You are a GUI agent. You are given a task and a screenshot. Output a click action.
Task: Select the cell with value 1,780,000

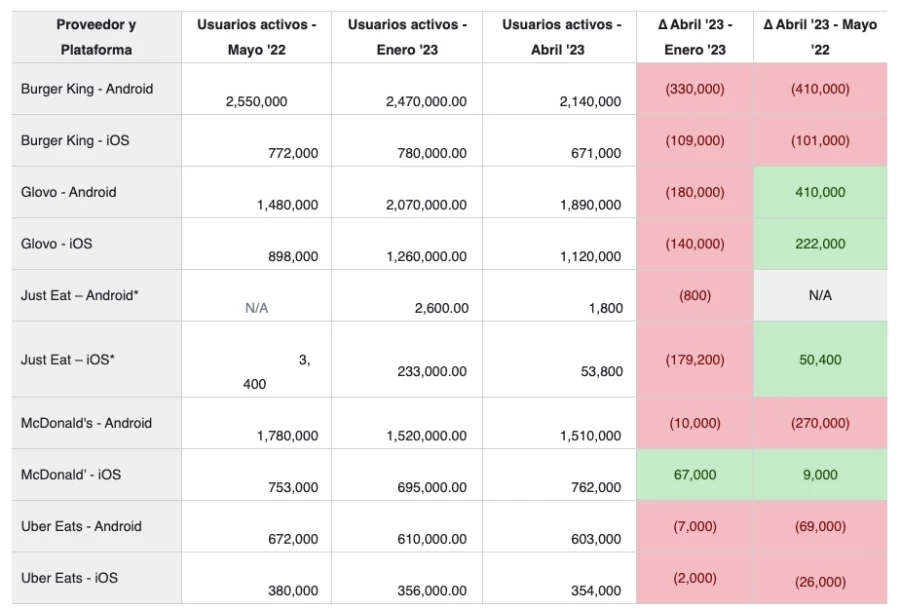coord(257,423)
